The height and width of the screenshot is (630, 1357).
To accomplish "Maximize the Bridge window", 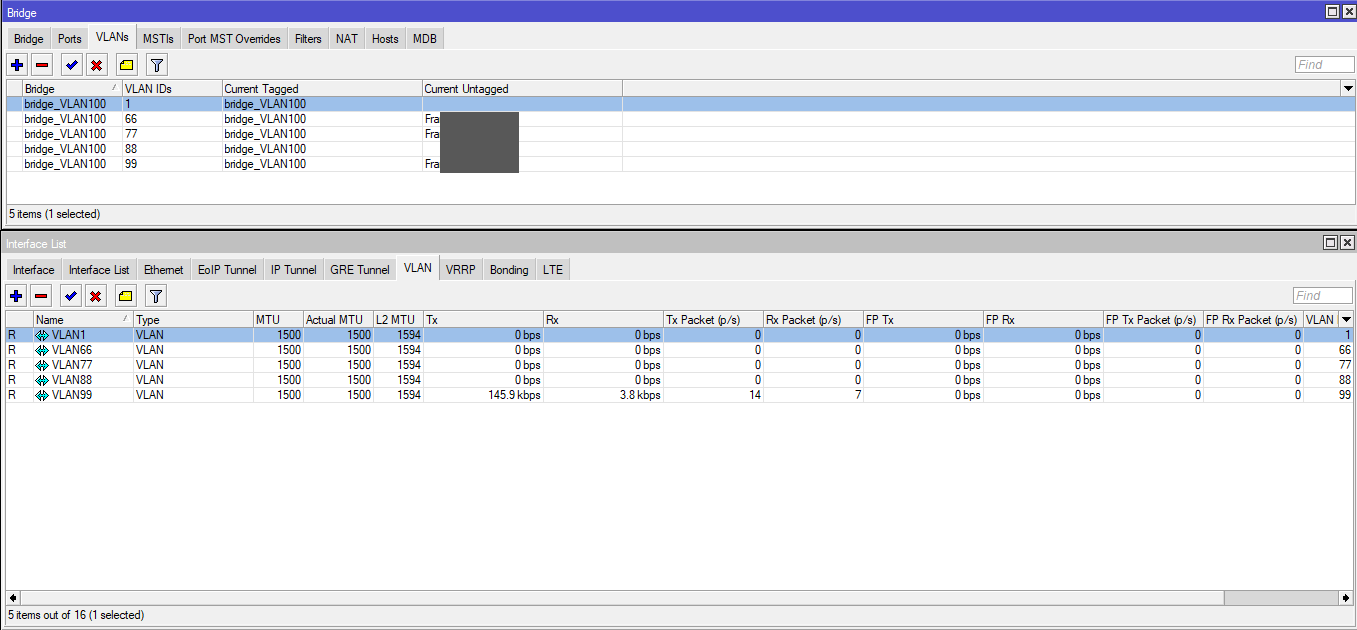I will 1332,11.
